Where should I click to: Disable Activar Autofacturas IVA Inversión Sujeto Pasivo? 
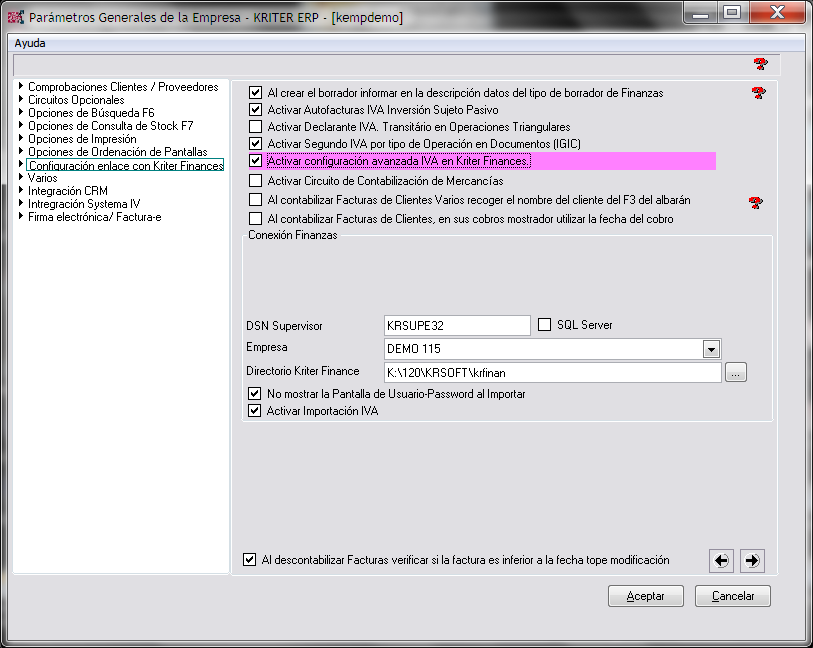pos(255,110)
